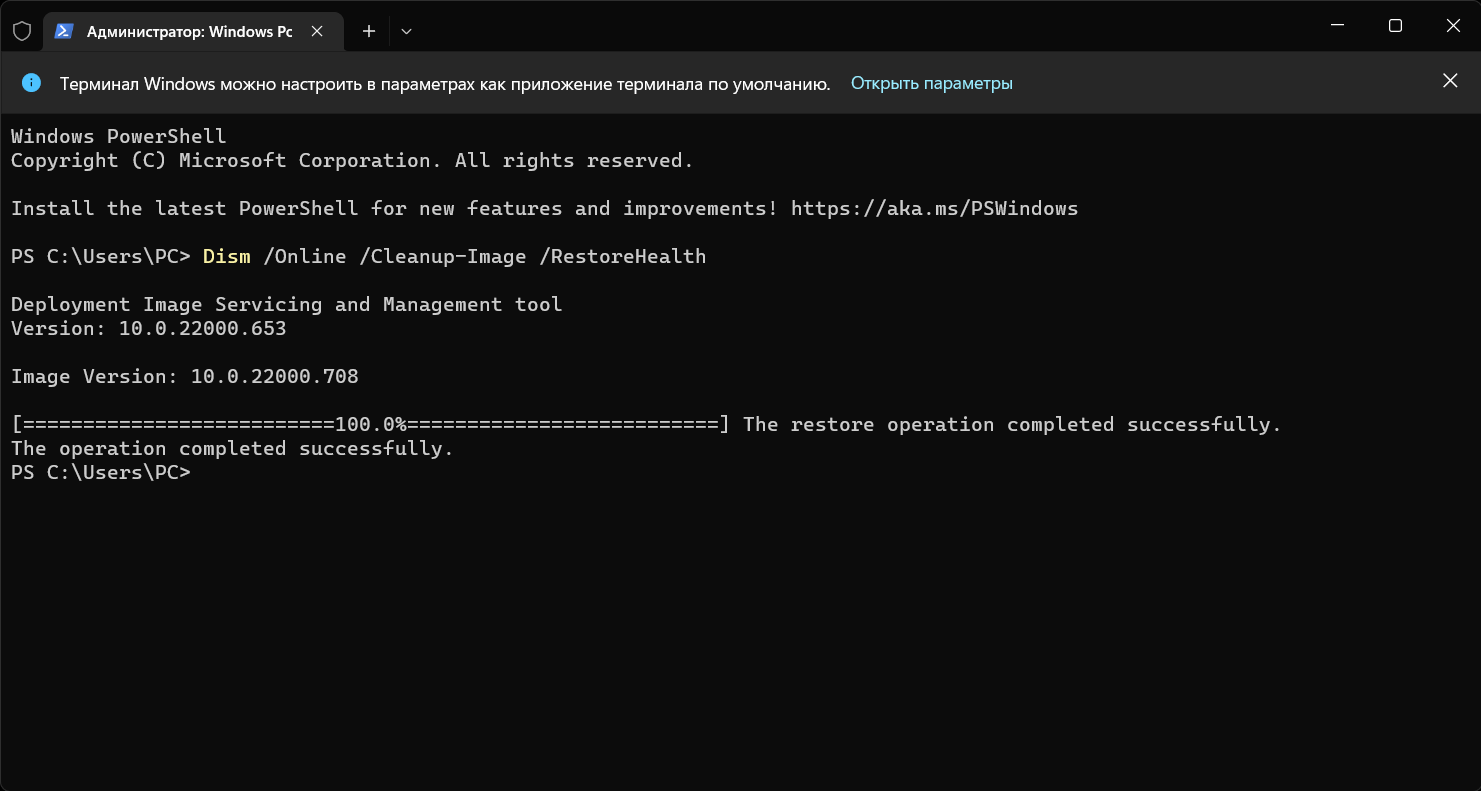The width and height of the screenshot is (1481, 791).
Task: Click 'Deployment Image Servicing and Management tool' line
Action: pos(286,305)
